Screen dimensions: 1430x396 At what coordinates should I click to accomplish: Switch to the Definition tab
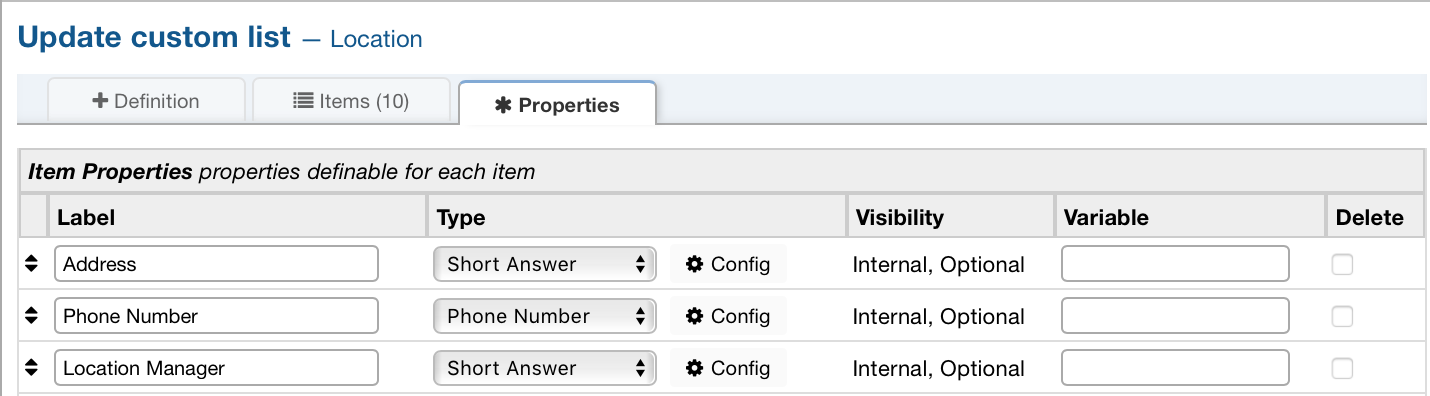pos(146,101)
